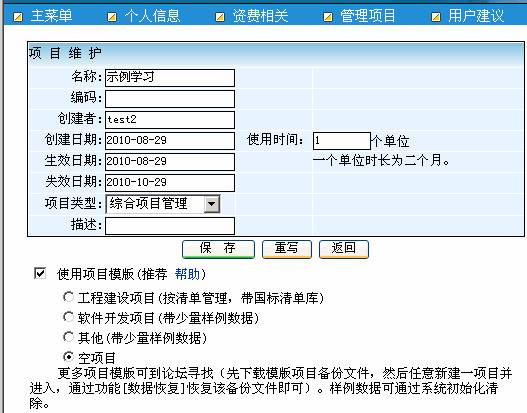
Task: Focus the 编码 input field
Action: 170,99
